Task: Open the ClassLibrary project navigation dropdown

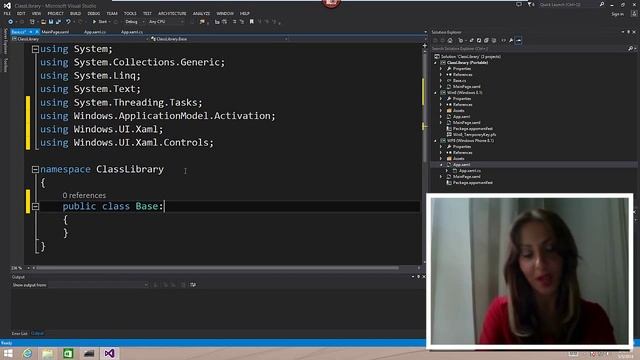Action: [x=80, y=39]
